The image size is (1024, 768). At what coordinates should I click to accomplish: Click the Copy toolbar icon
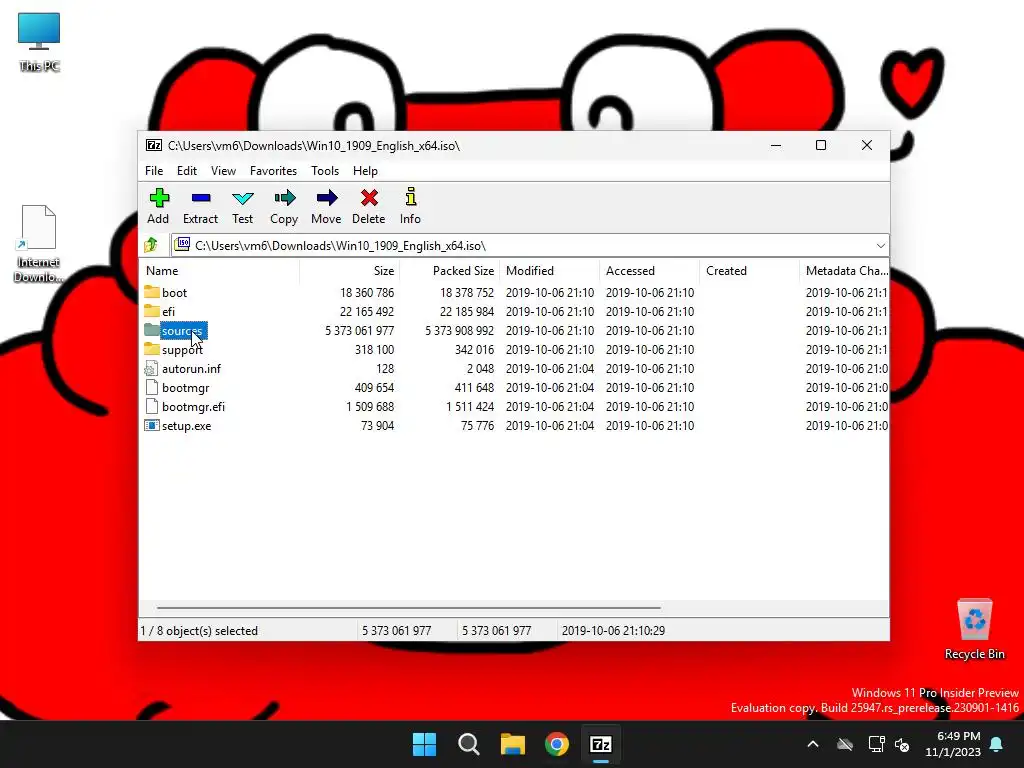[284, 198]
